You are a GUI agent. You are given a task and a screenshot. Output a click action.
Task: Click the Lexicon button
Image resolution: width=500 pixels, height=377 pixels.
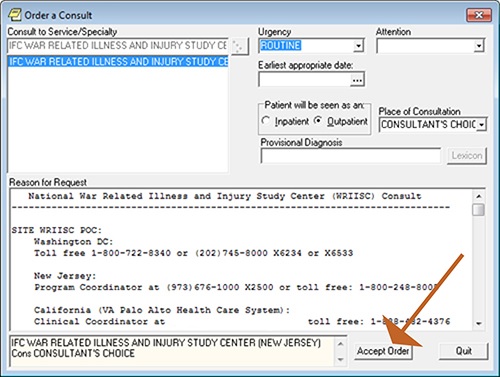tap(467, 156)
